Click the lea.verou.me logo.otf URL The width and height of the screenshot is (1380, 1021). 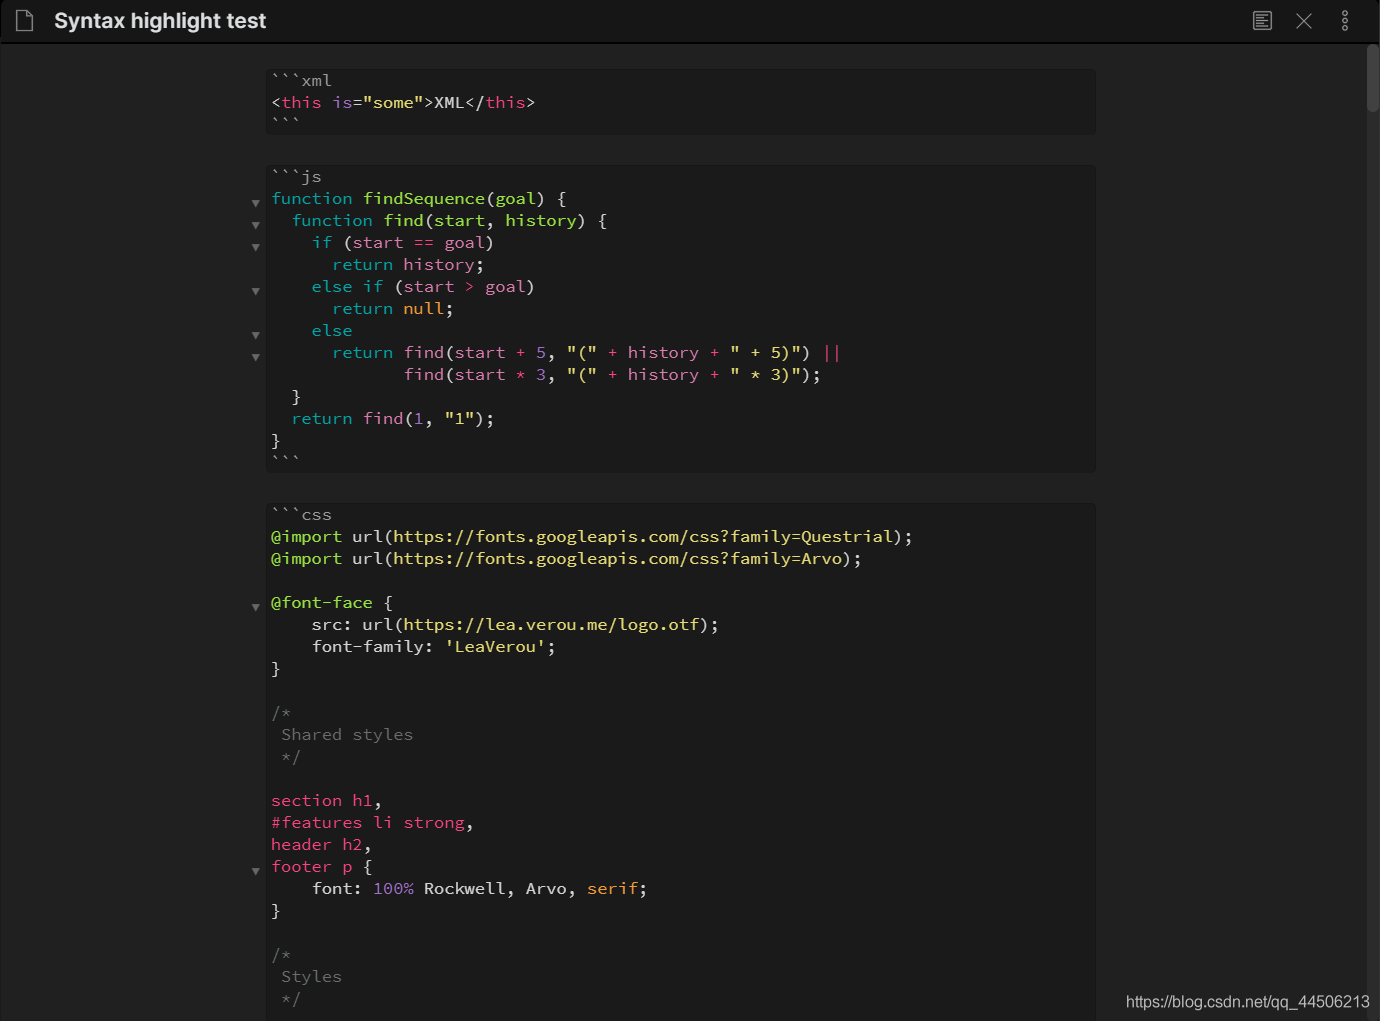point(551,625)
